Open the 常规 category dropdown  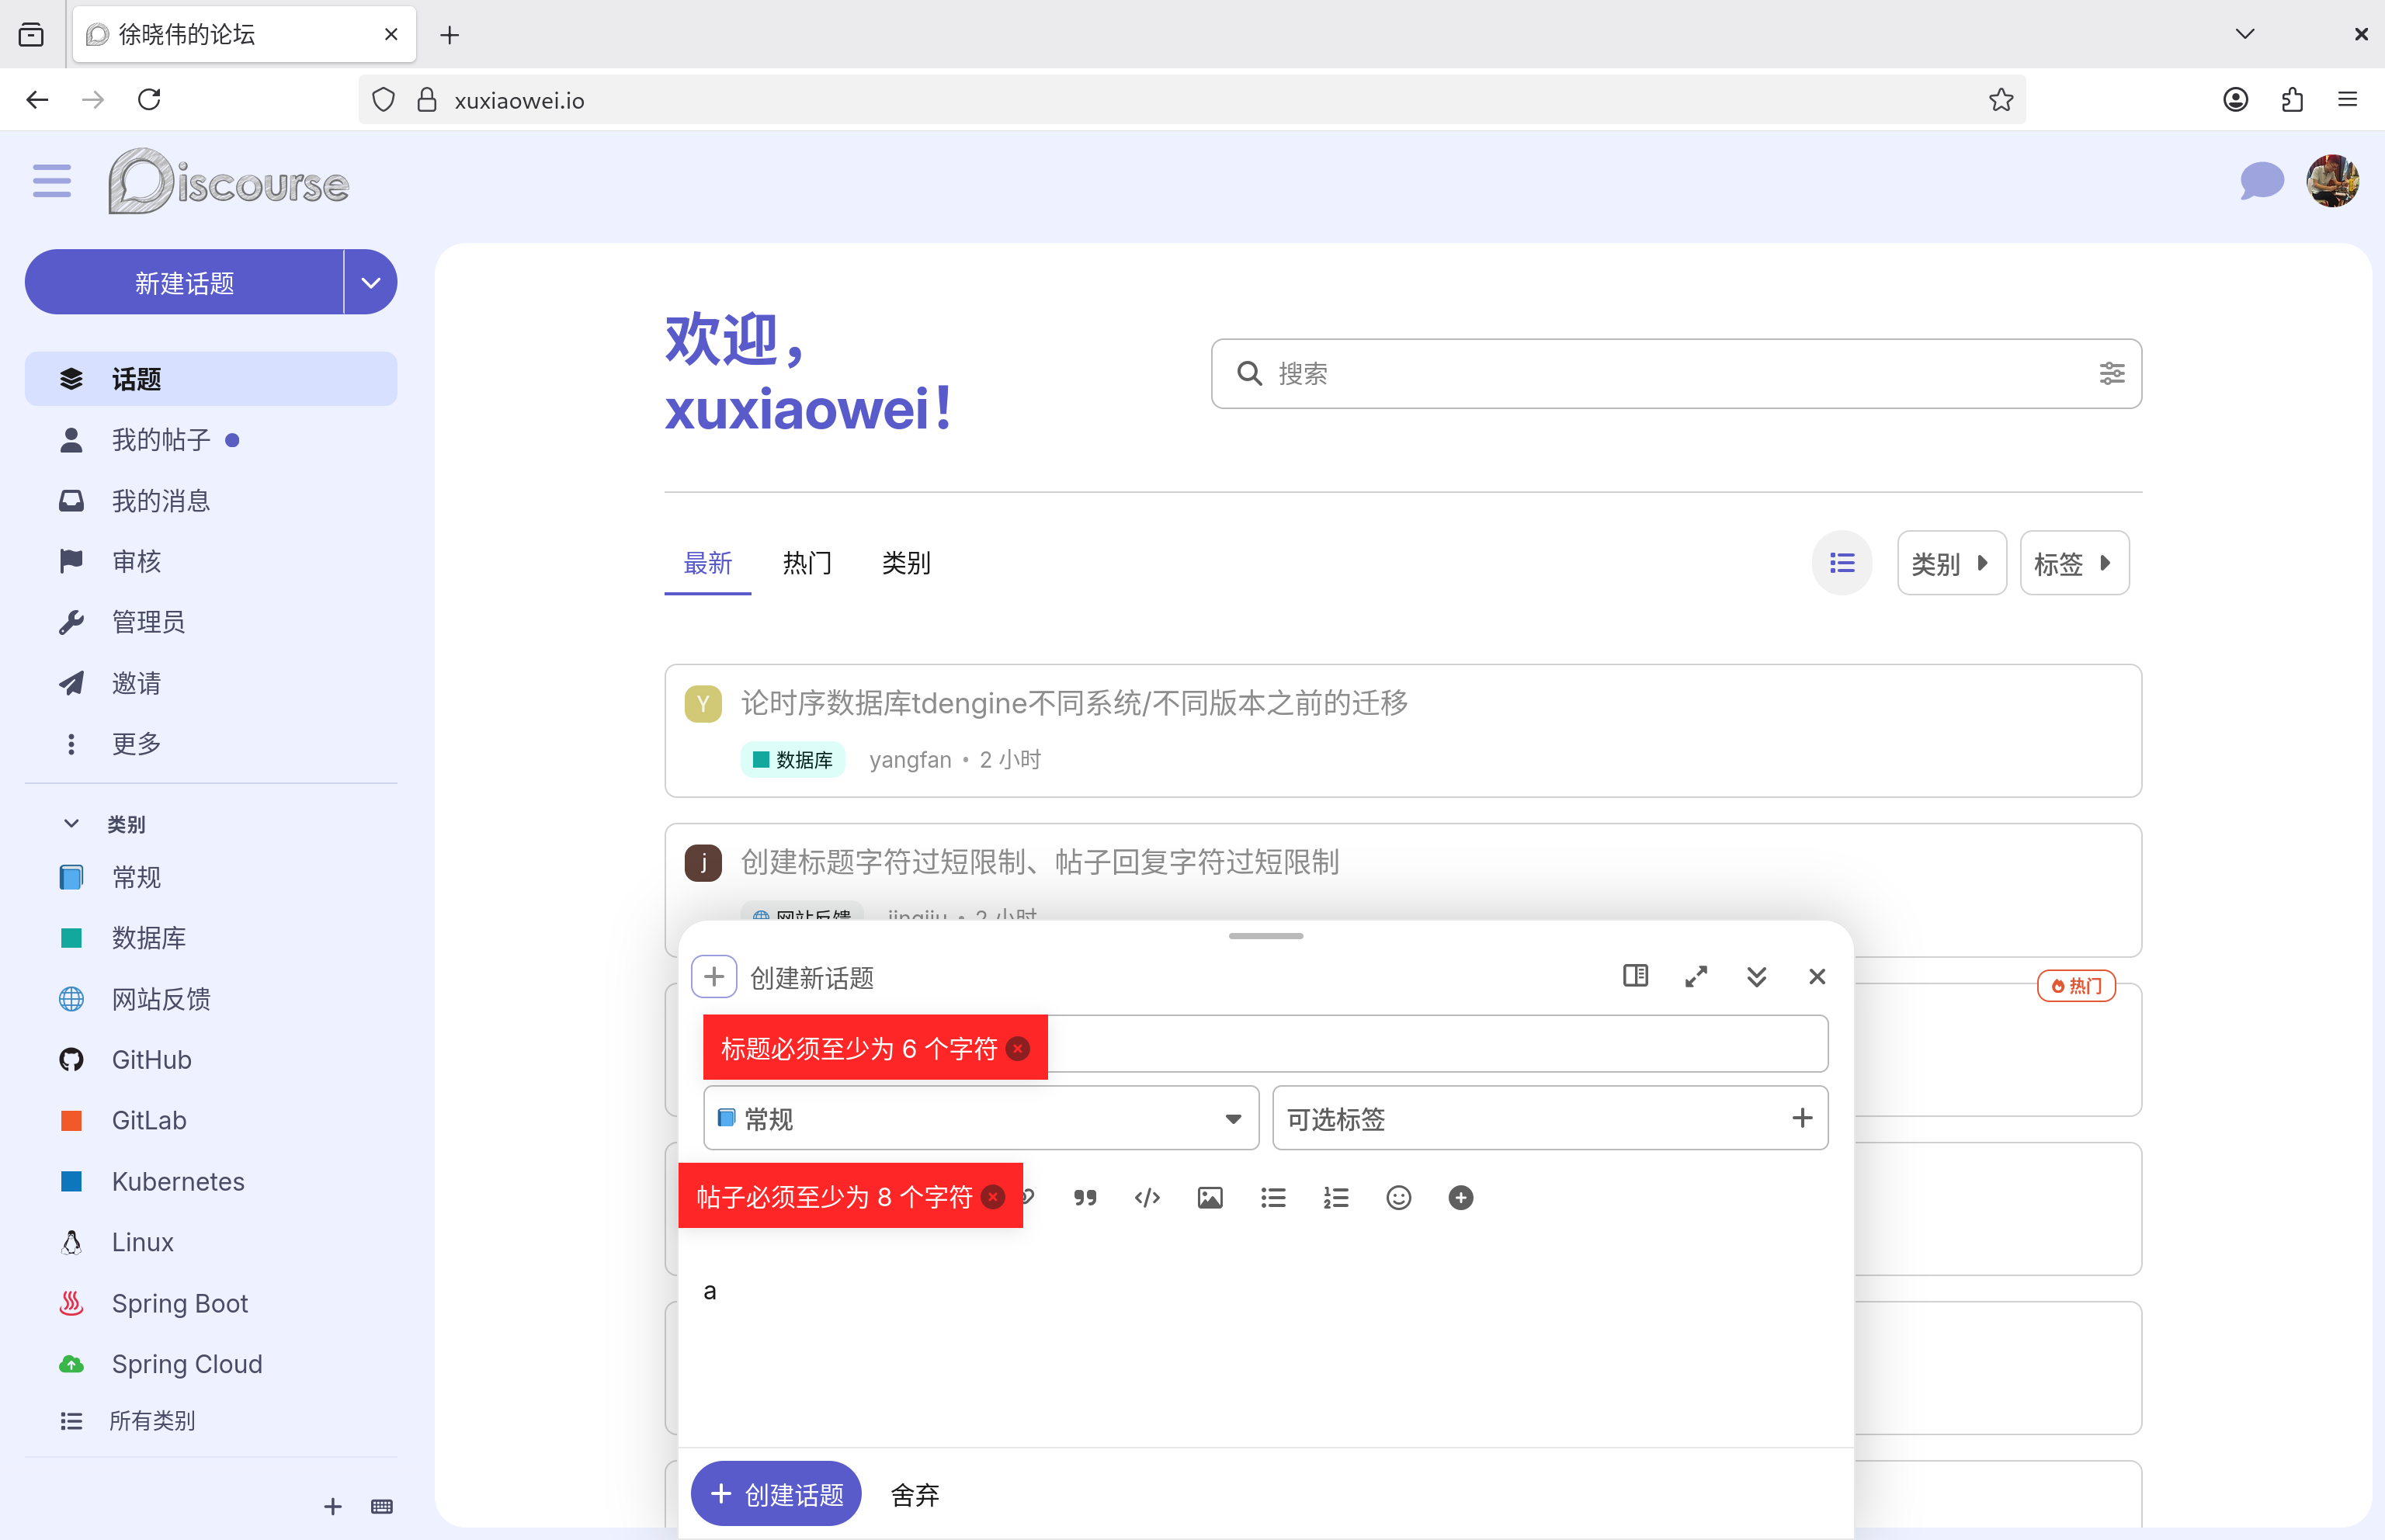pos(980,1118)
